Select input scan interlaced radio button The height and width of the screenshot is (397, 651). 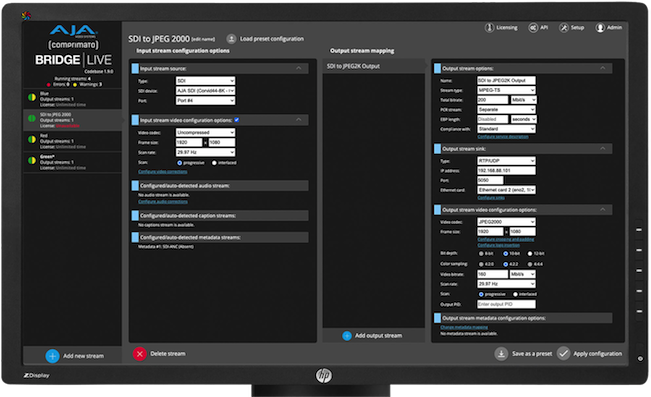click(214, 163)
